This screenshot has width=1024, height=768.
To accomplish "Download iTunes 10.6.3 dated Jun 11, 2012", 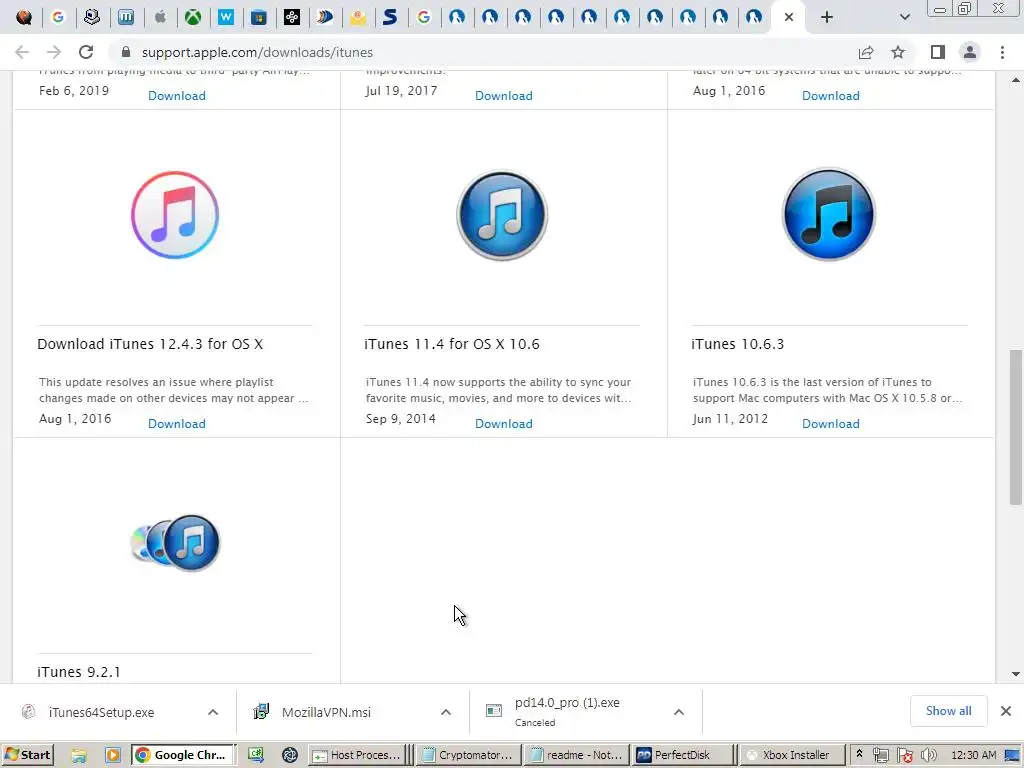I will (831, 423).
